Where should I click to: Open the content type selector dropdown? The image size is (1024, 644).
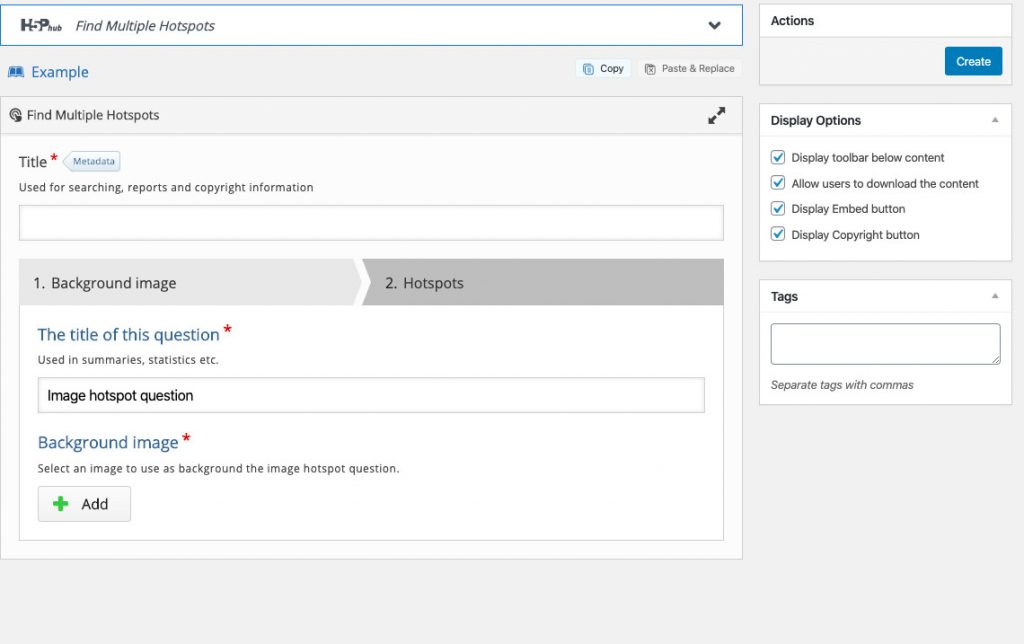click(x=714, y=25)
